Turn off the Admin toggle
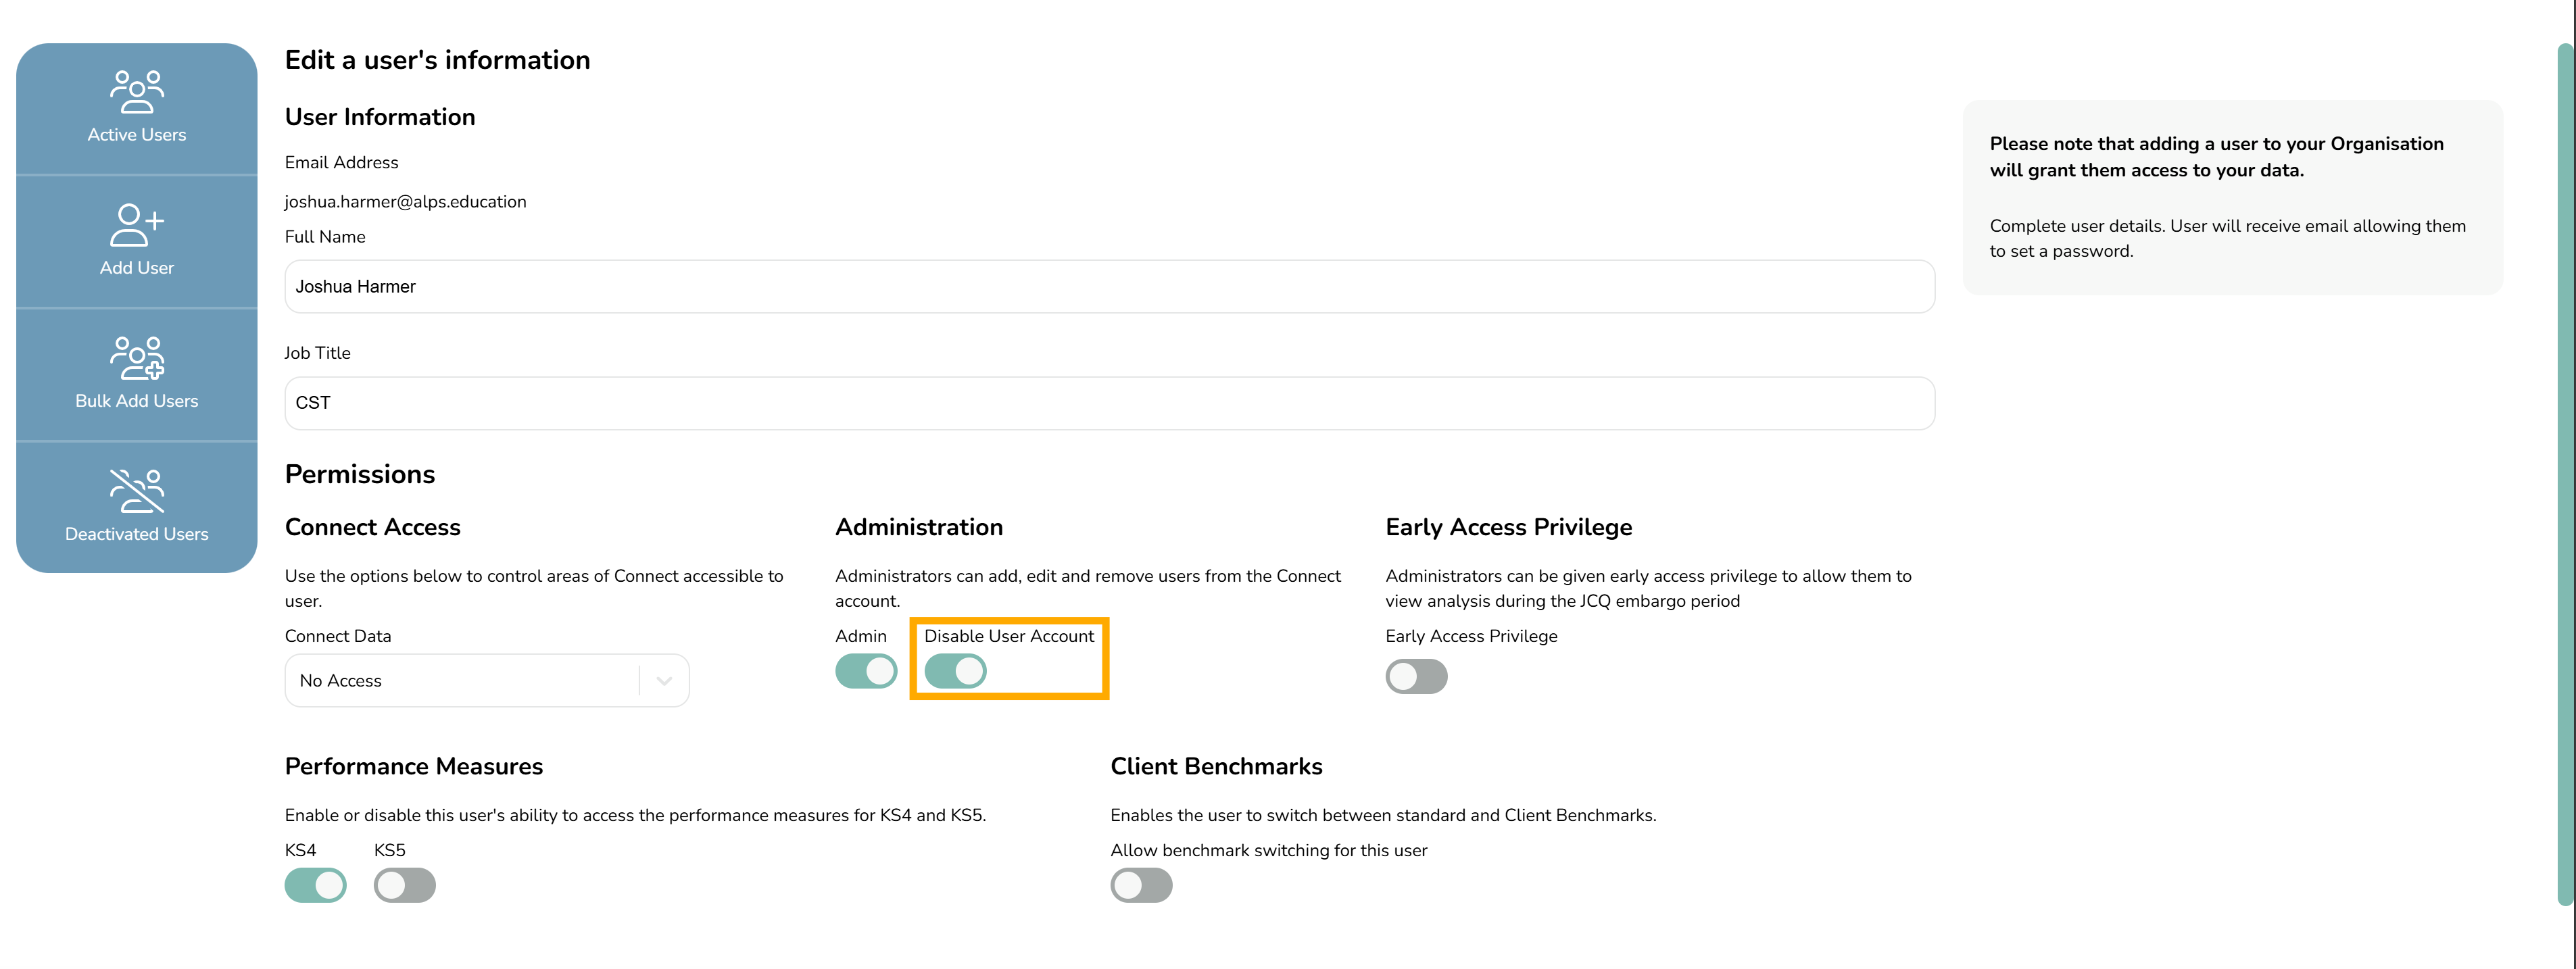Image resolution: width=2576 pixels, height=969 pixels. (866, 671)
